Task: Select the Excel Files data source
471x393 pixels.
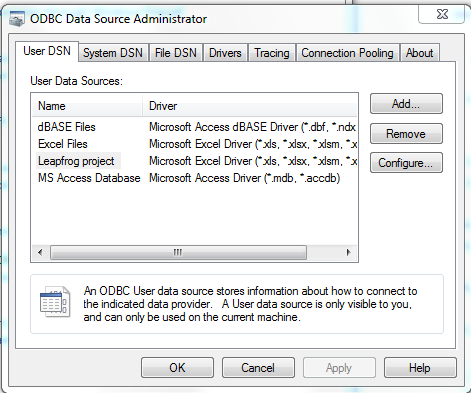Action: (x=63, y=144)
